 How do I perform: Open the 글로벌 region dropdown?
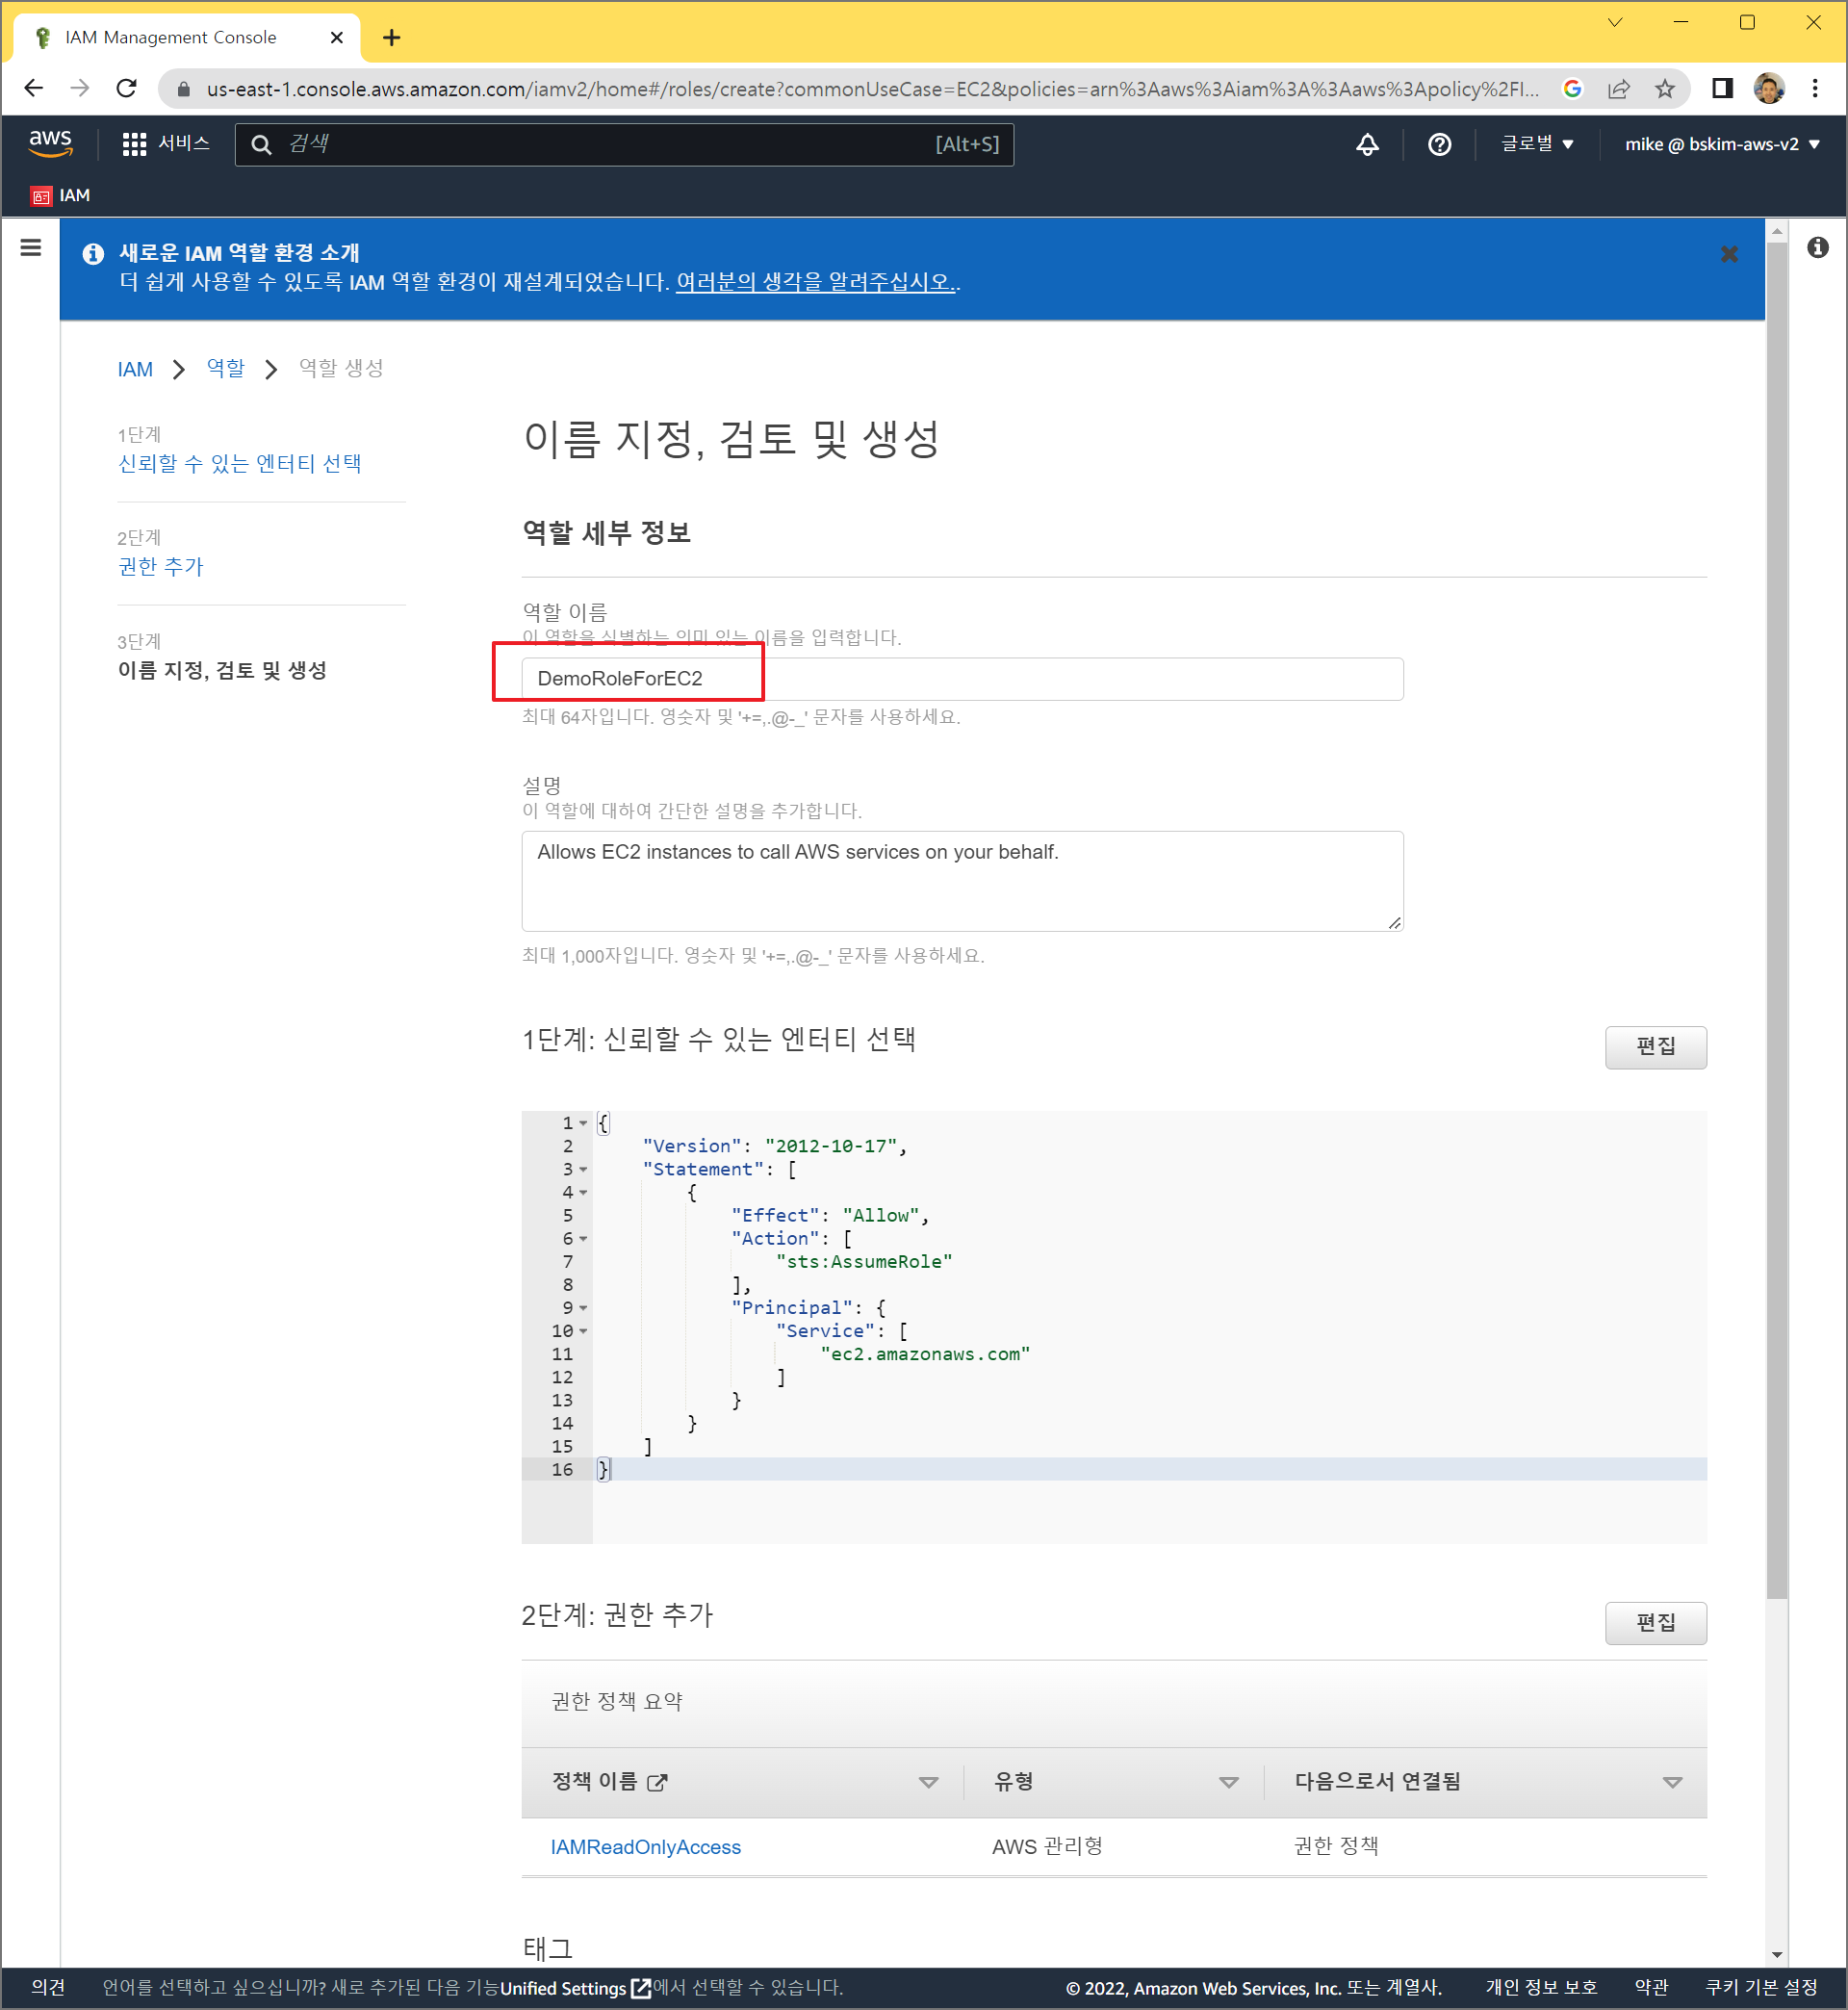1537,144
